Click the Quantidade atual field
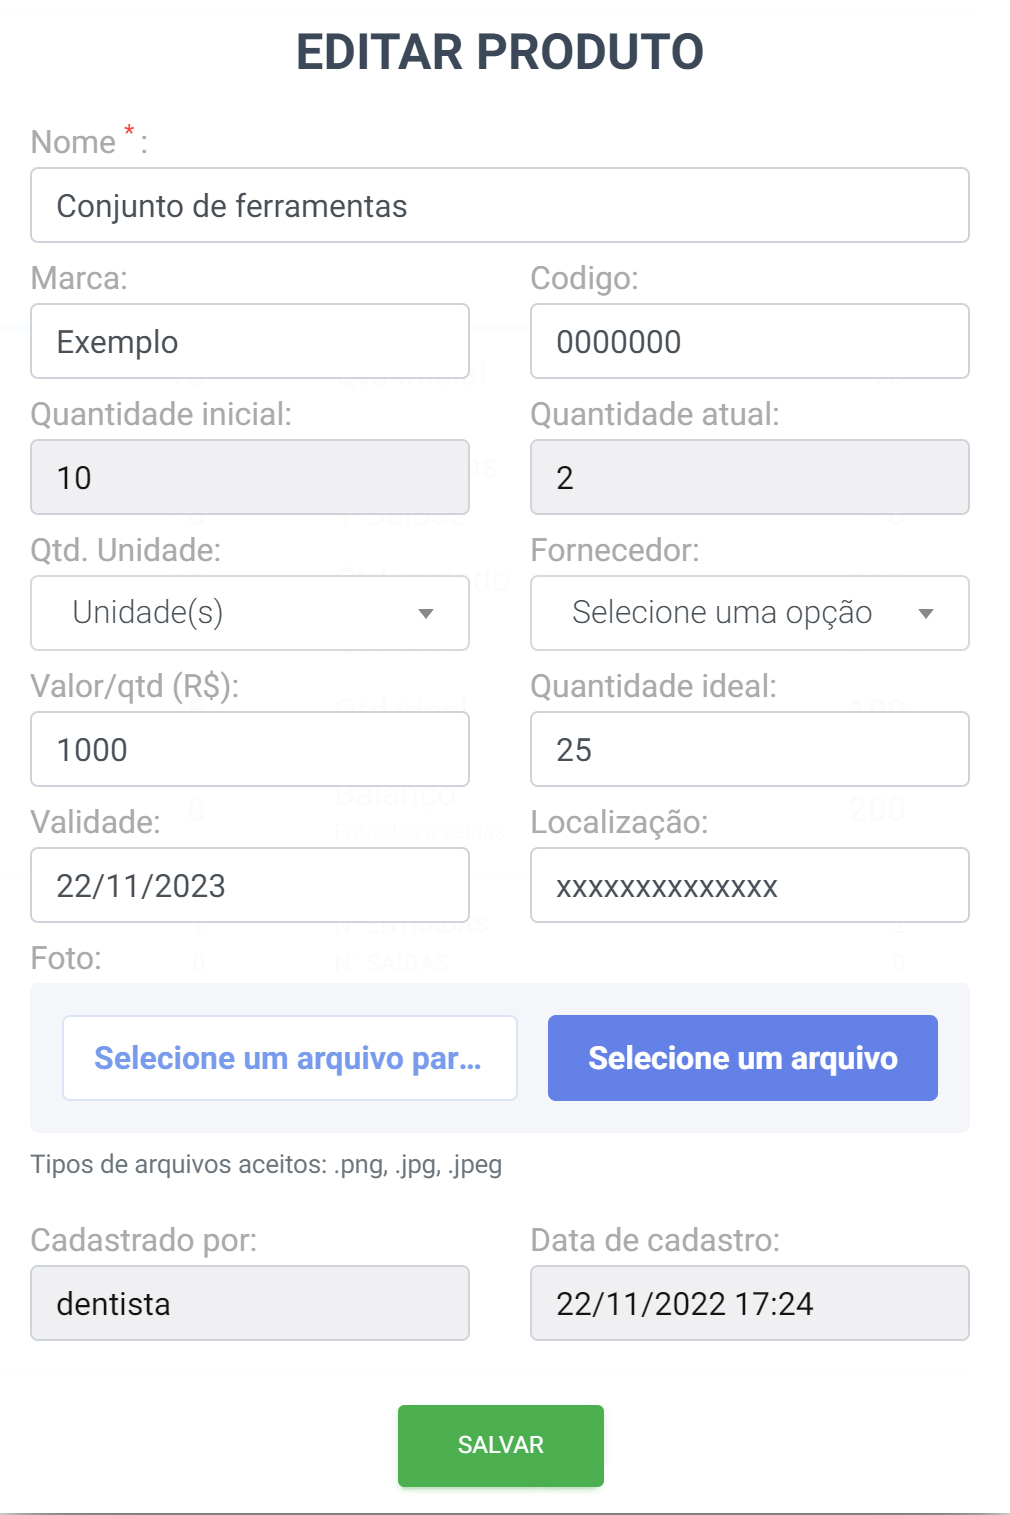The height and width of the screenshot is (1515, 1010). tap(750, 477)
